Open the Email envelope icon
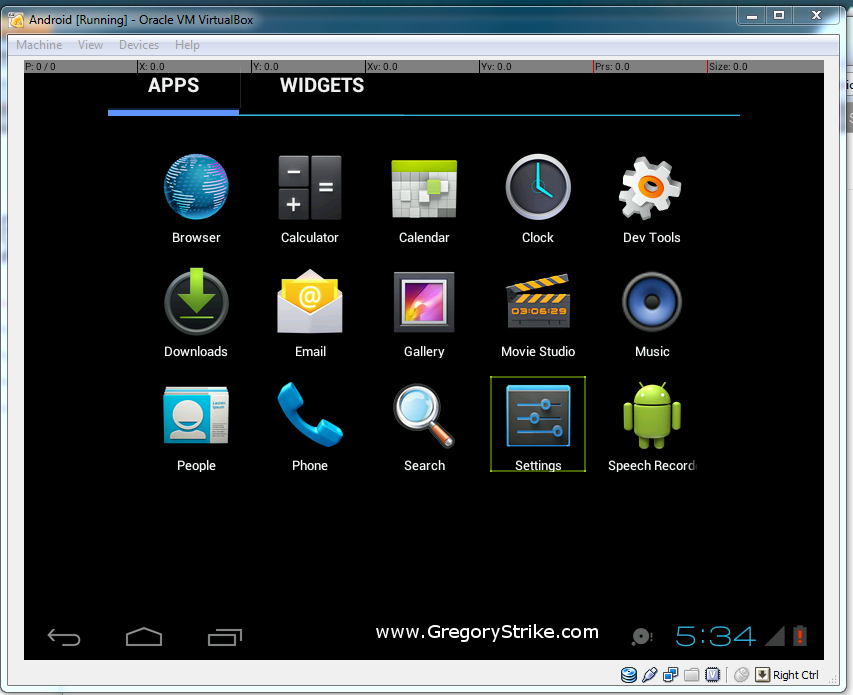 (310, 303)
